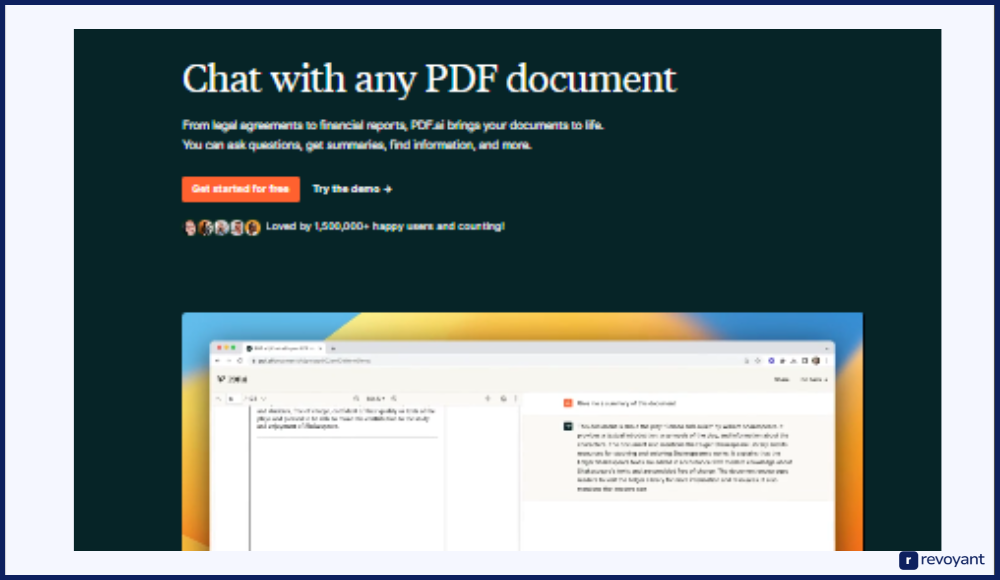The width and height of the screenshot is (1000, 580).
Task: Click Share in the demo app header
Action: [x=781, y=380]
